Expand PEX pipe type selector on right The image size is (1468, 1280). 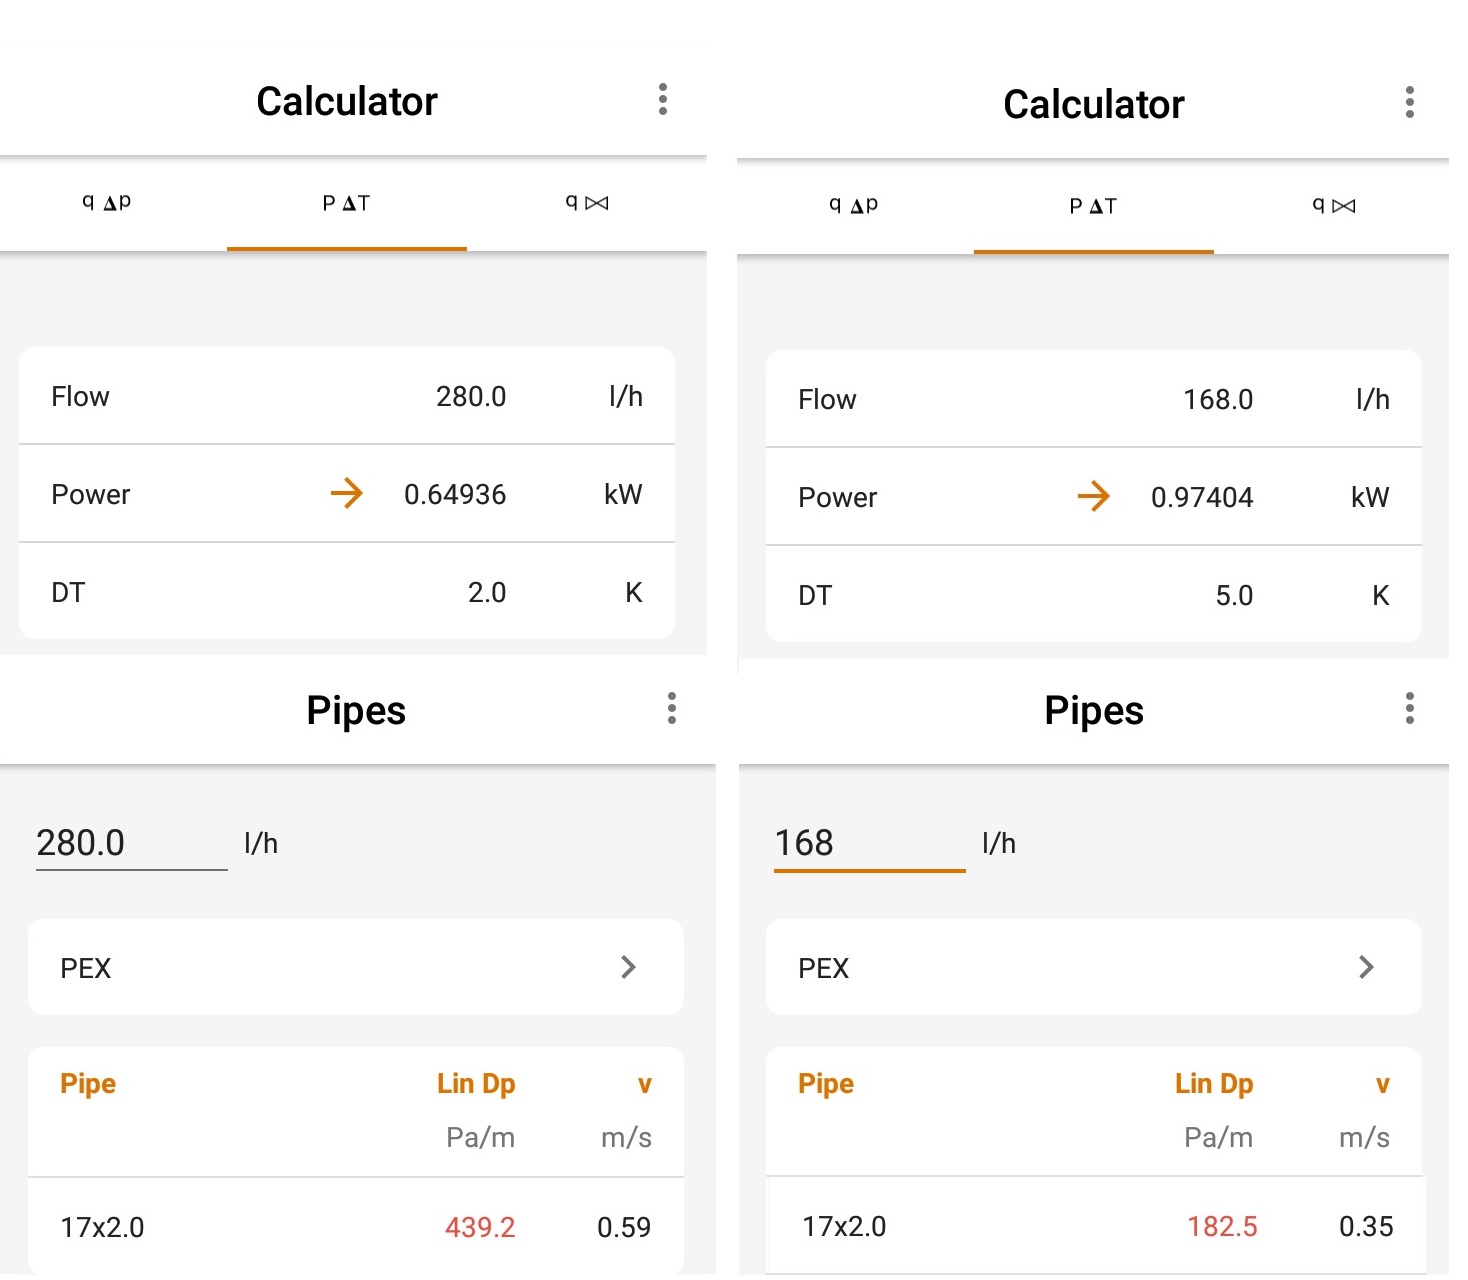coord(1093,967)
